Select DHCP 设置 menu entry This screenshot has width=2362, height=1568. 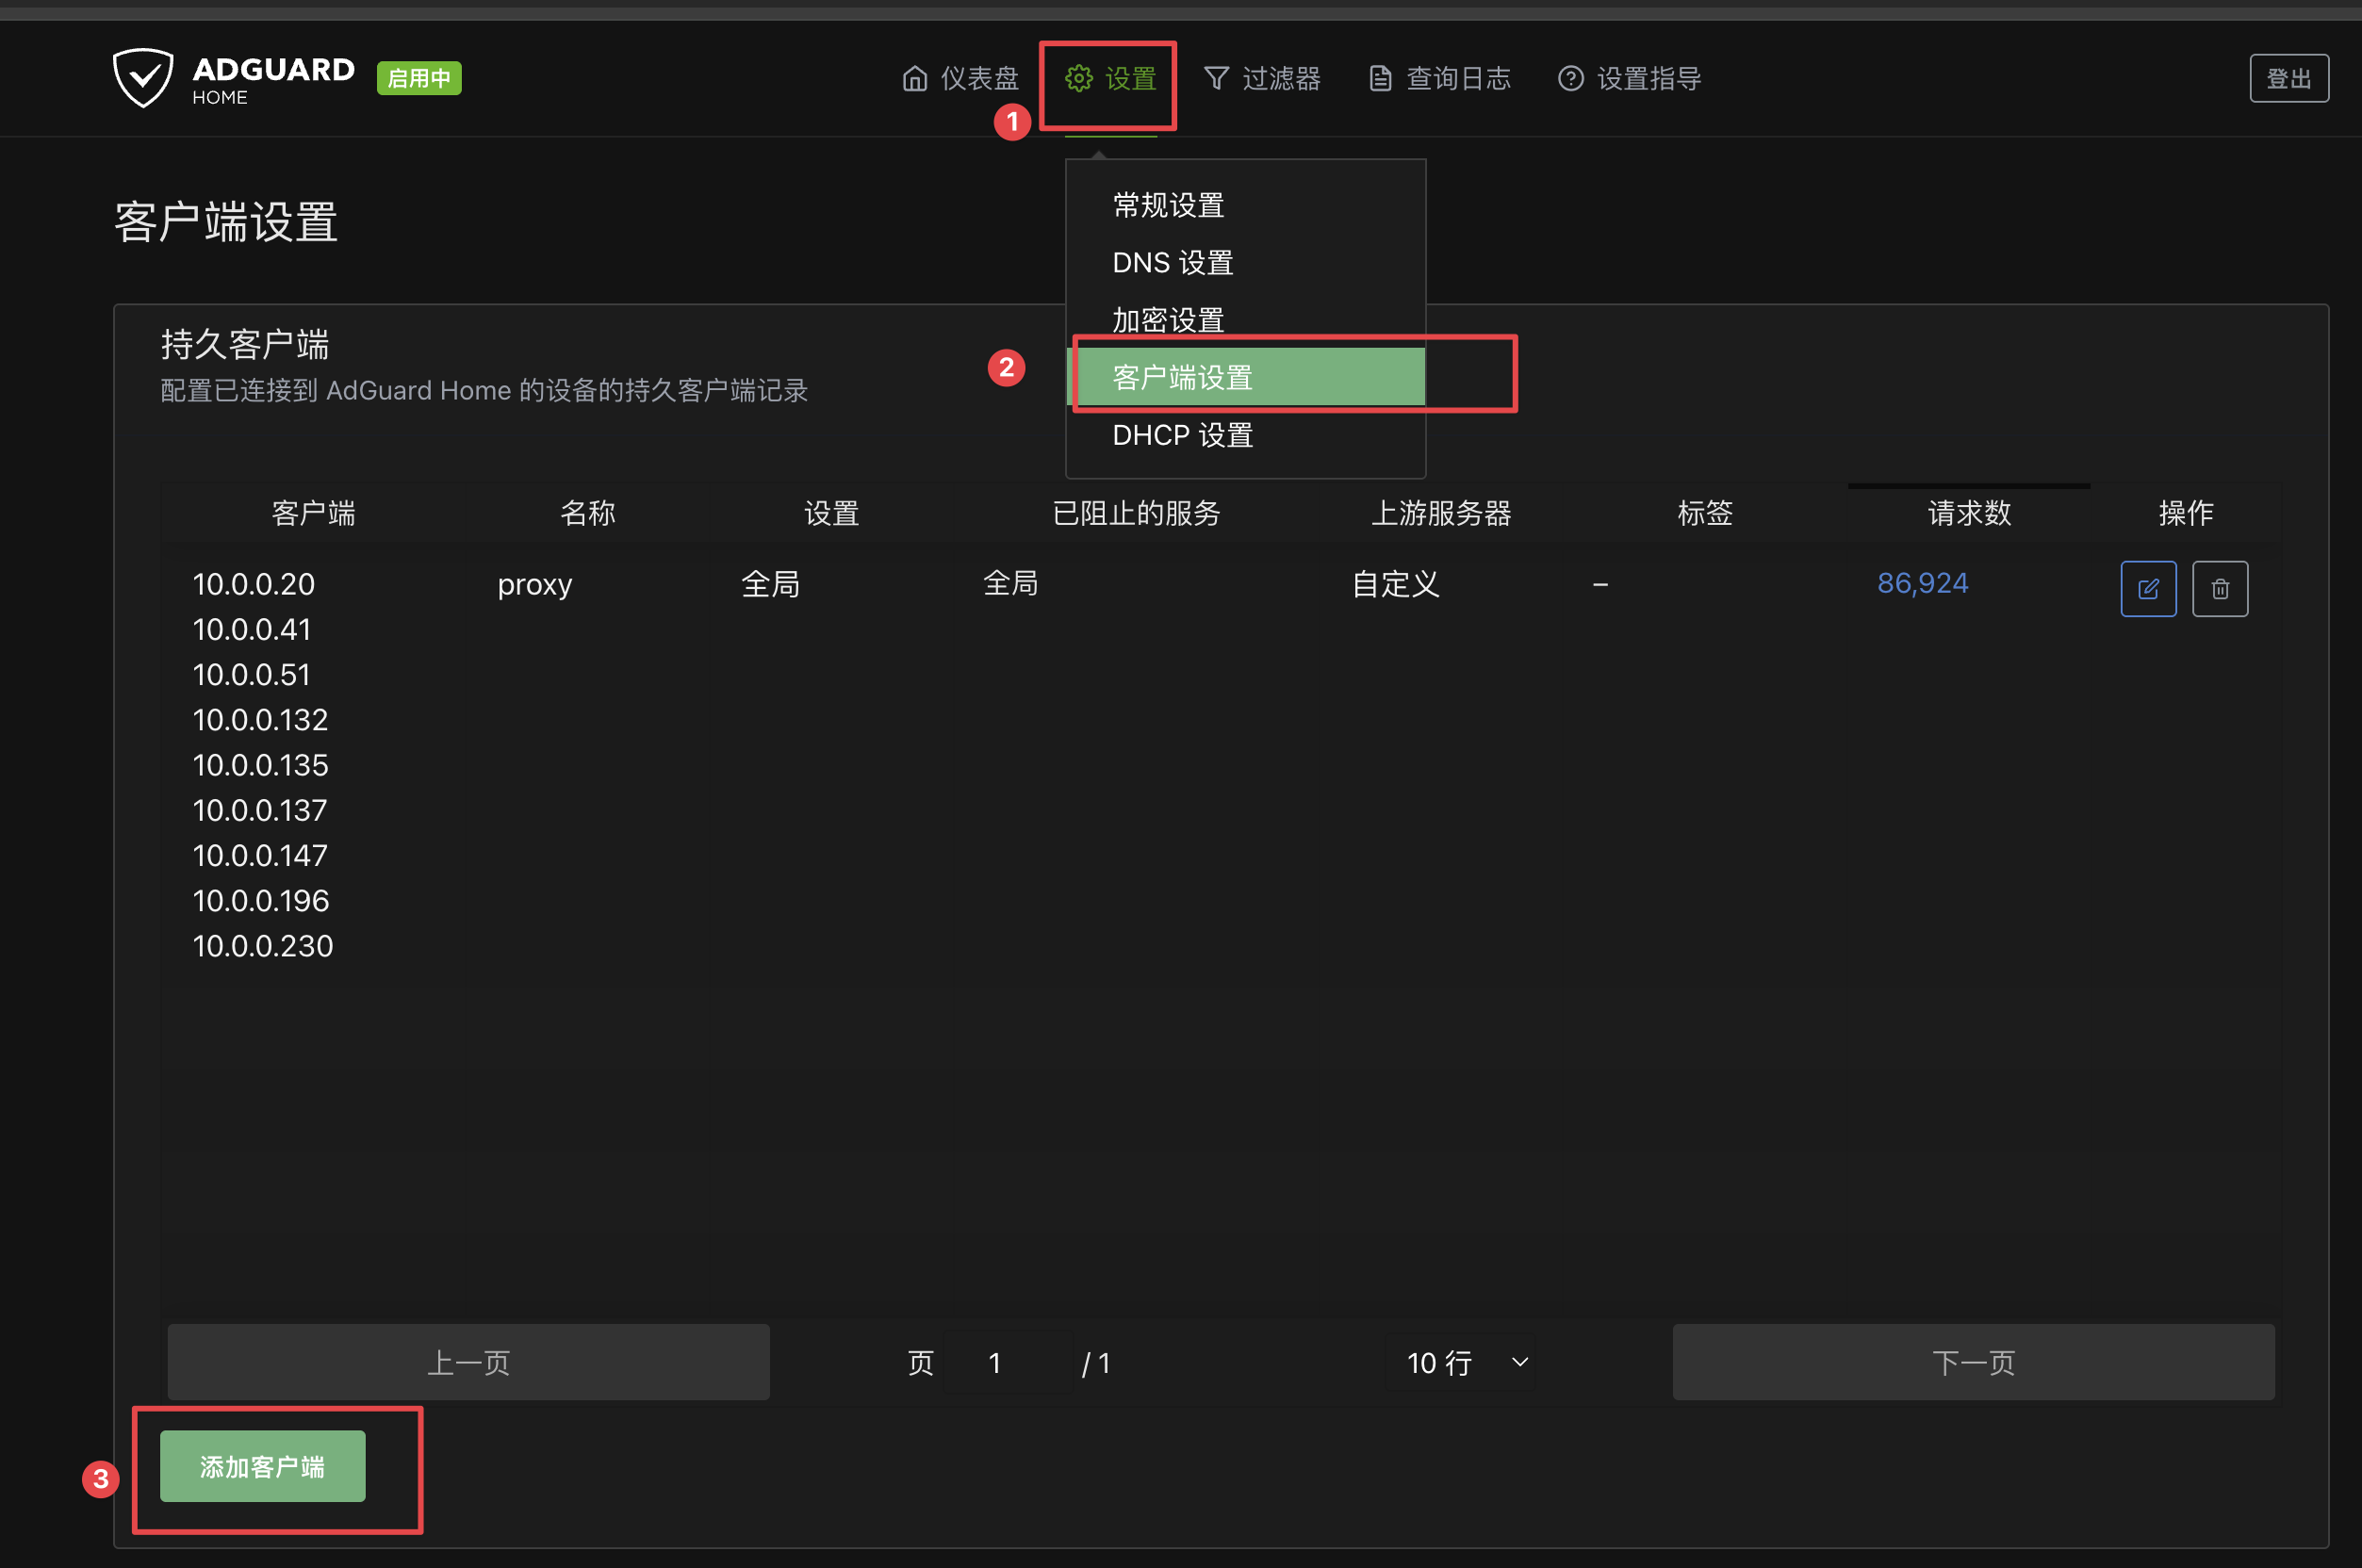(x=1182, y=435)
